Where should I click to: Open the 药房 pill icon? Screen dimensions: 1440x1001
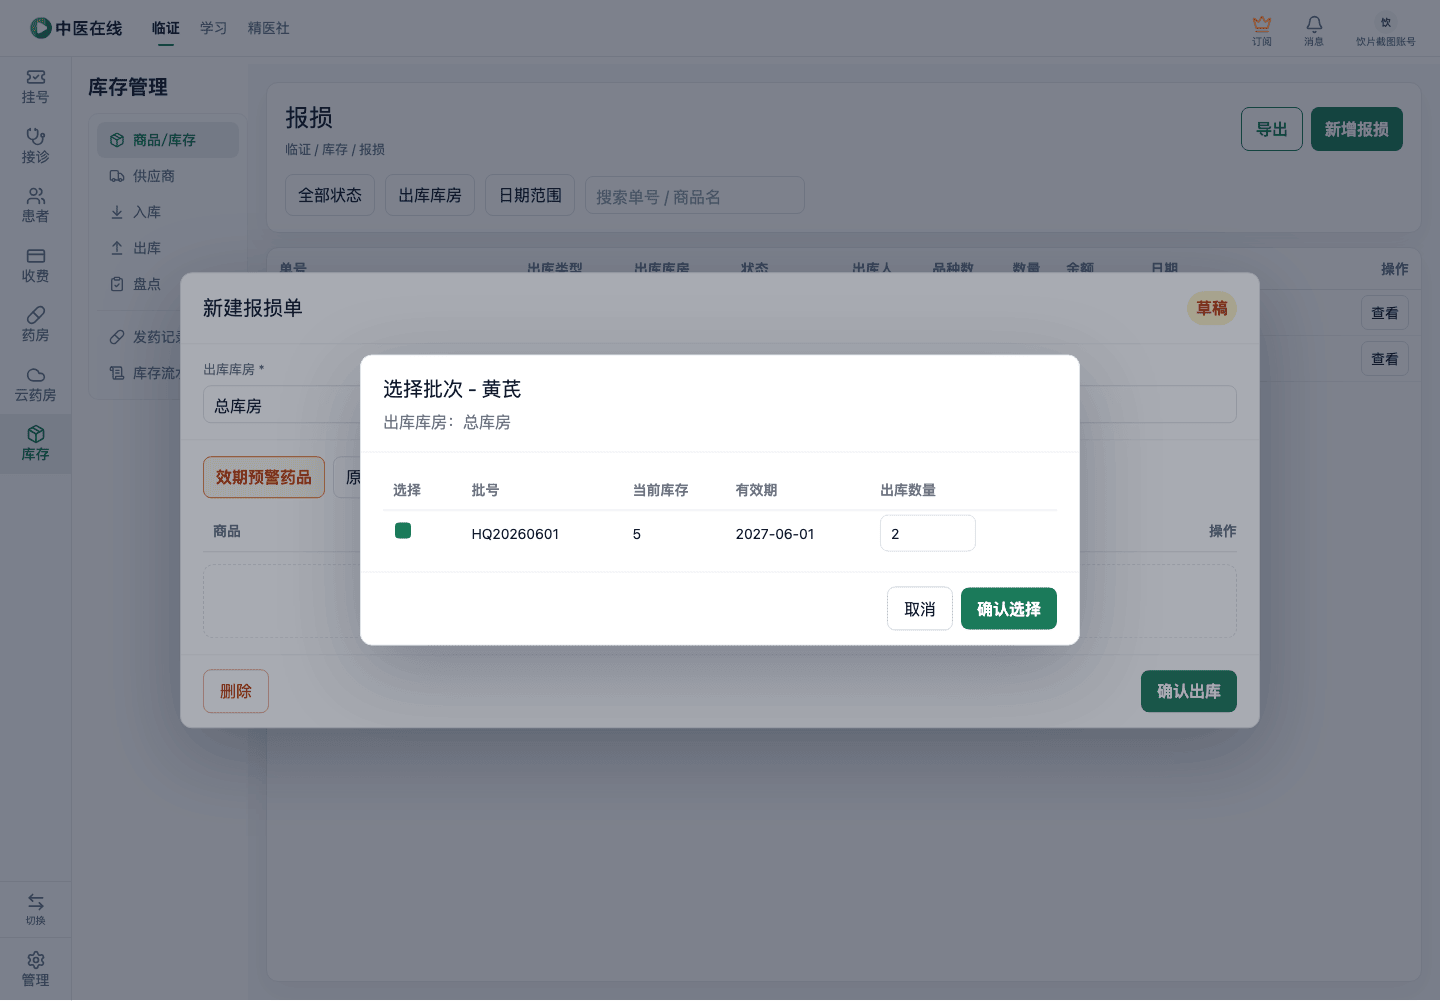coord(36,315)
